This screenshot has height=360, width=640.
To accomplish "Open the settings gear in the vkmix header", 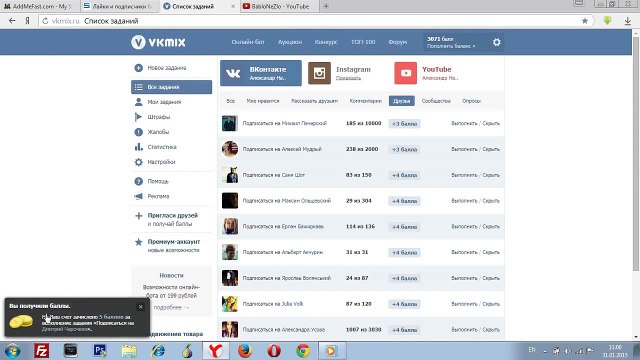I will pos(496,42).
